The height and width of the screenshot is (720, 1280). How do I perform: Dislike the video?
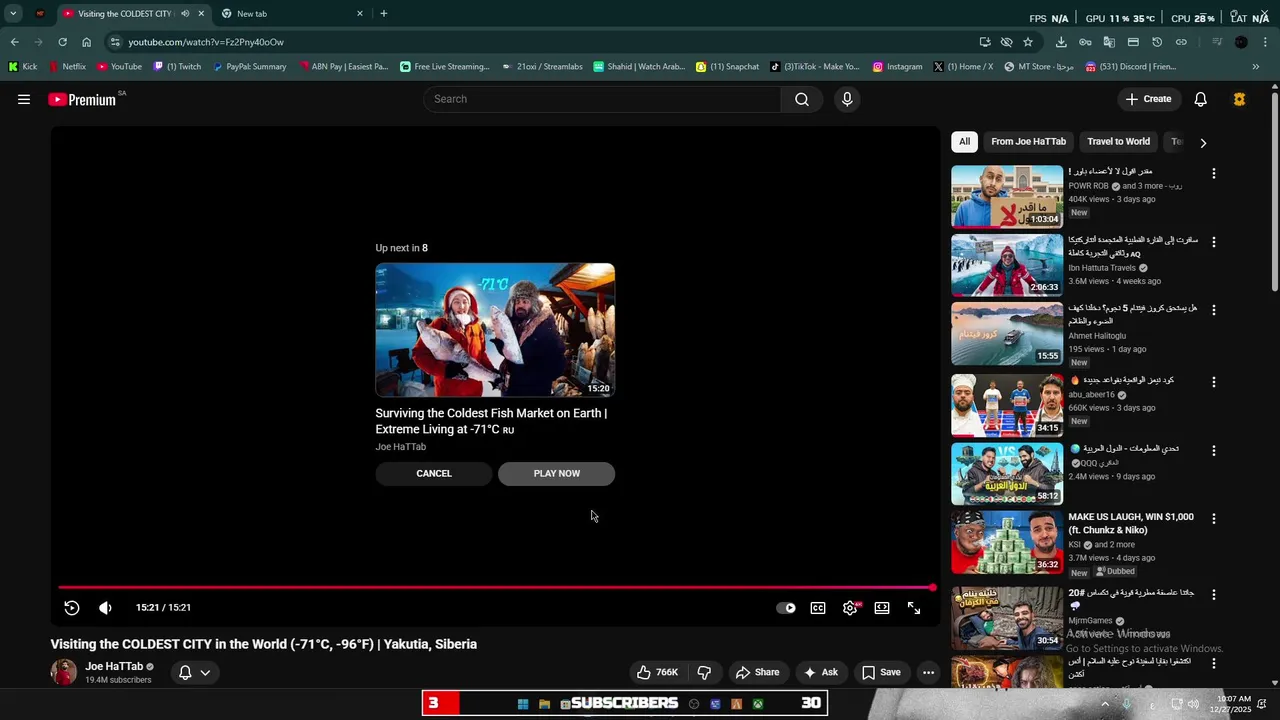[704, 672]
